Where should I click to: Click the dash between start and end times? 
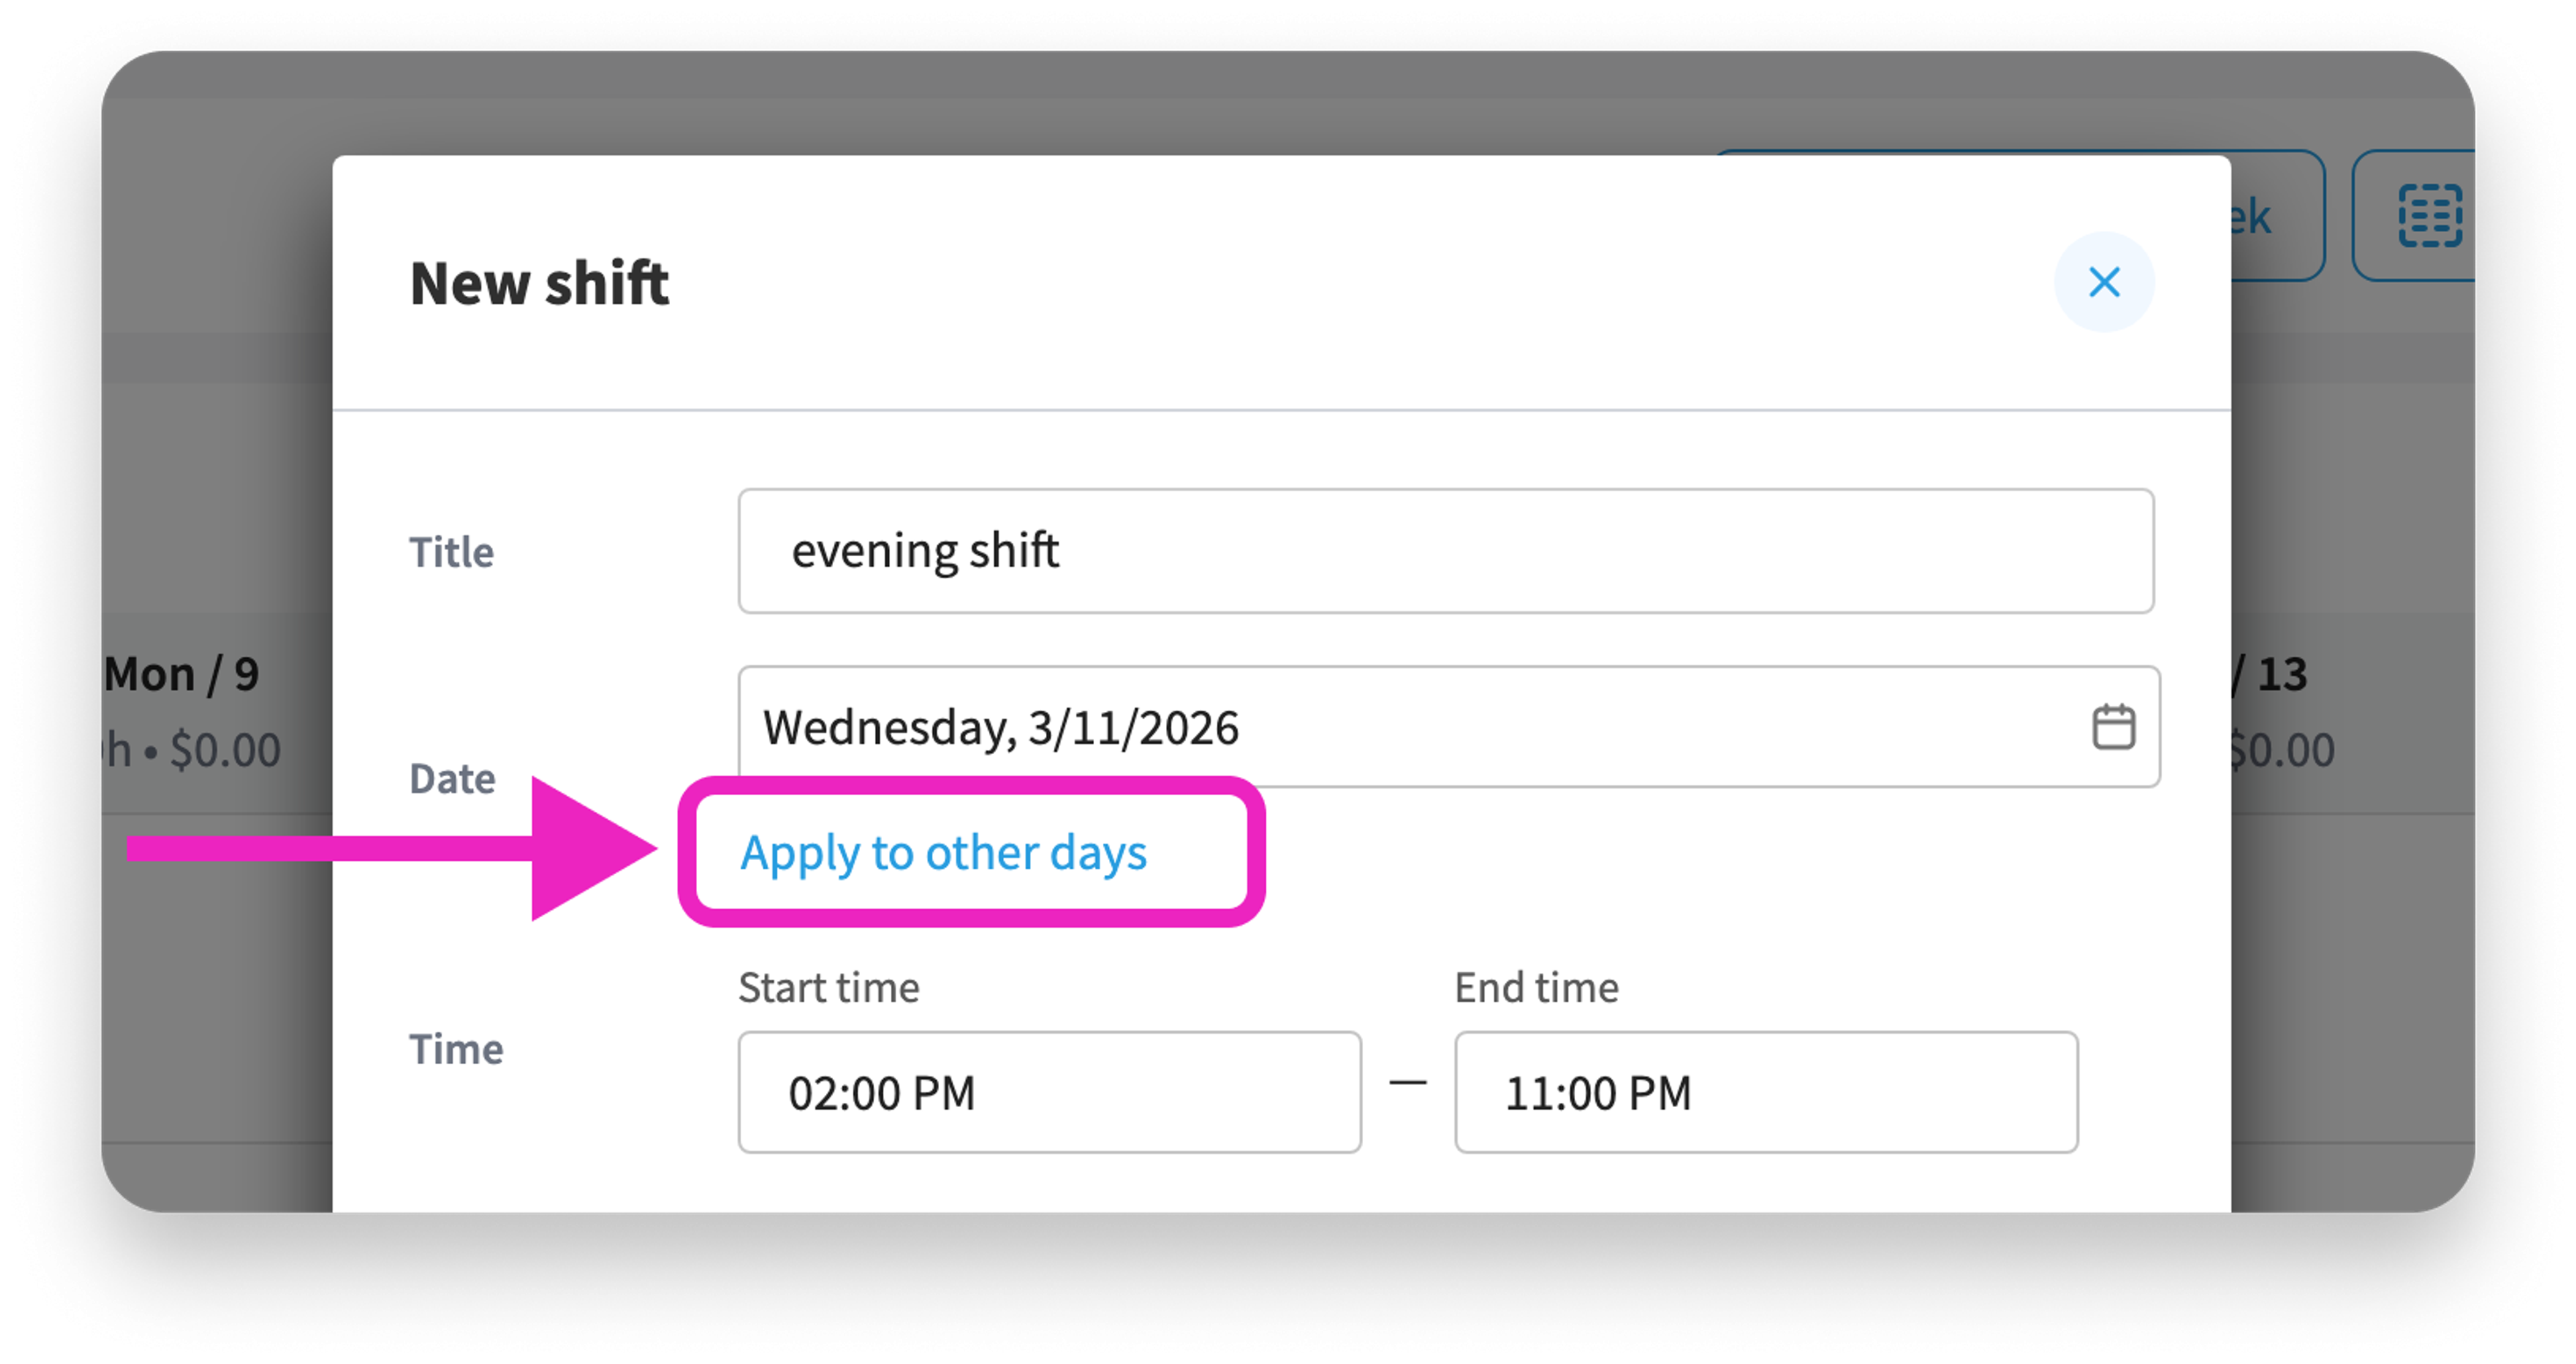click(x=1408, y=1082)
